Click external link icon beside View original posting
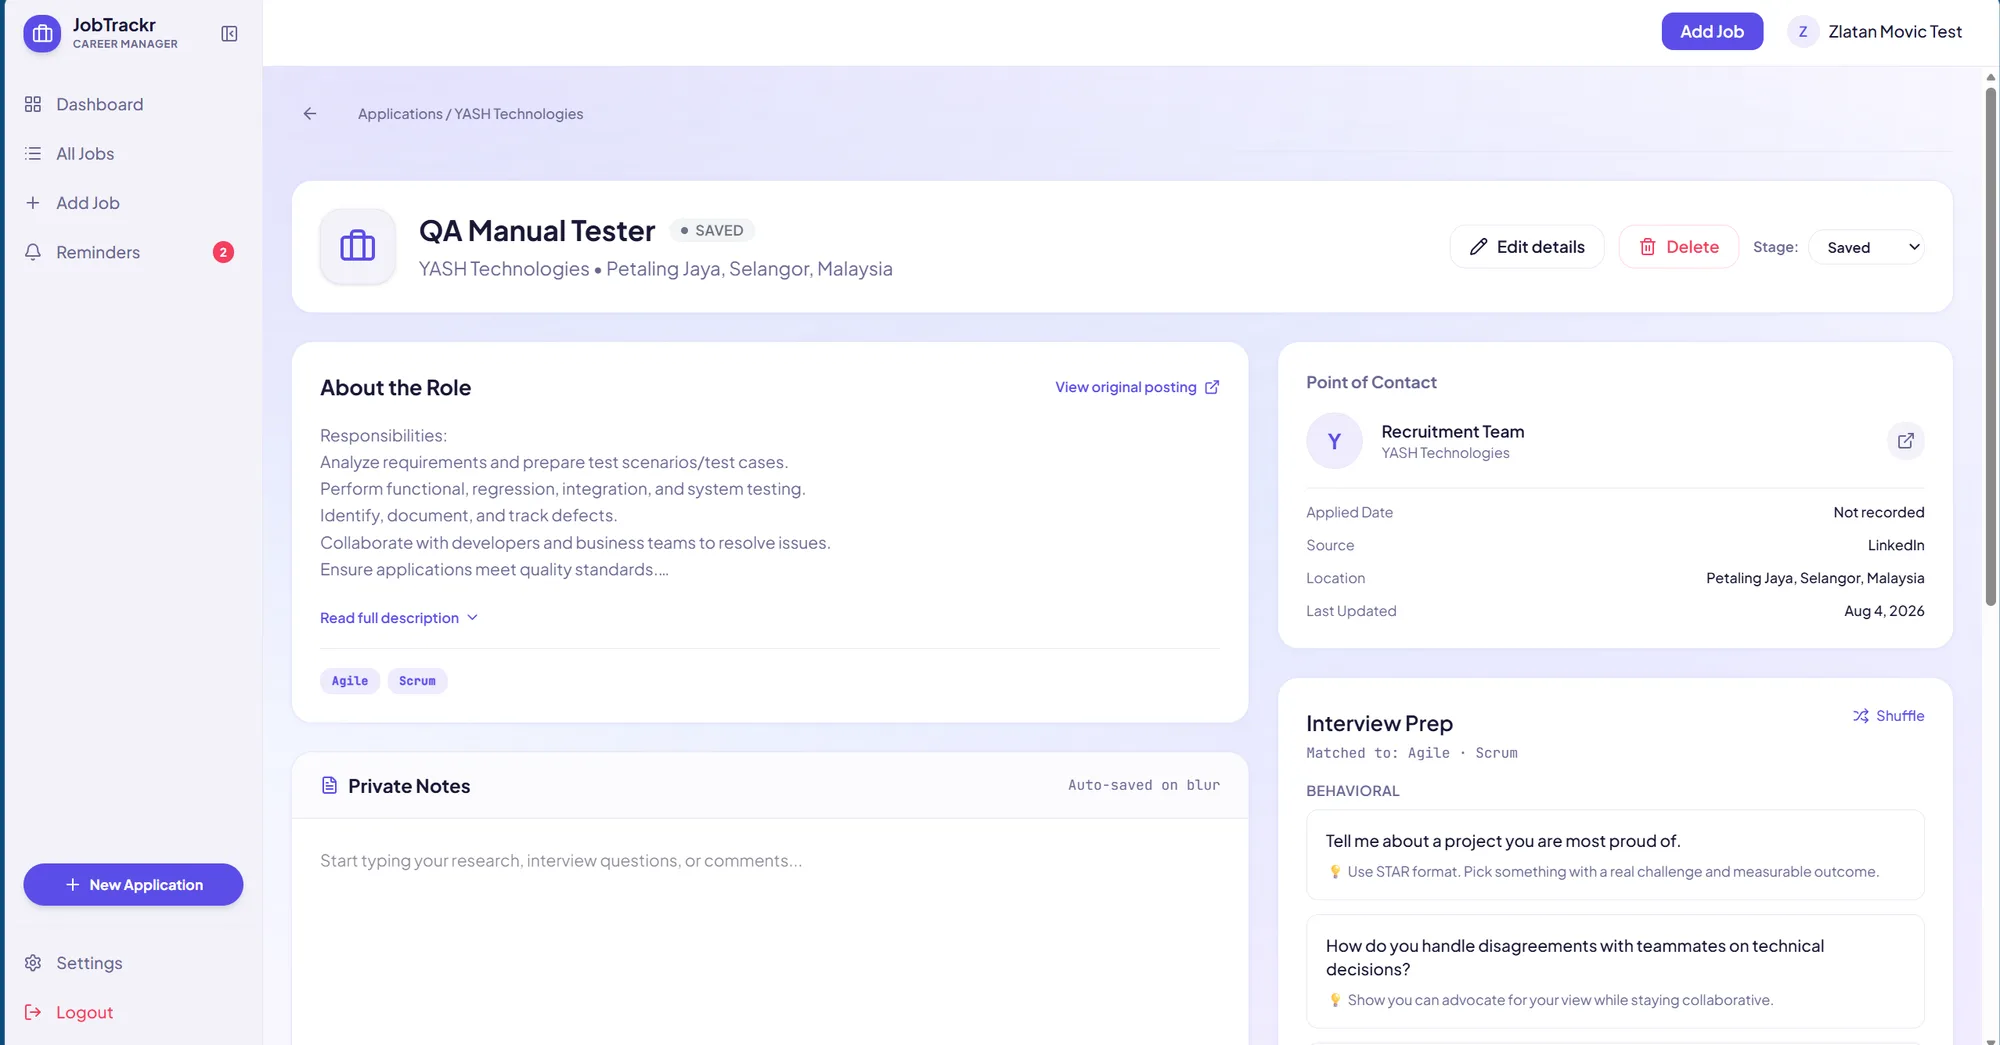 click(x=1212, y=387)
